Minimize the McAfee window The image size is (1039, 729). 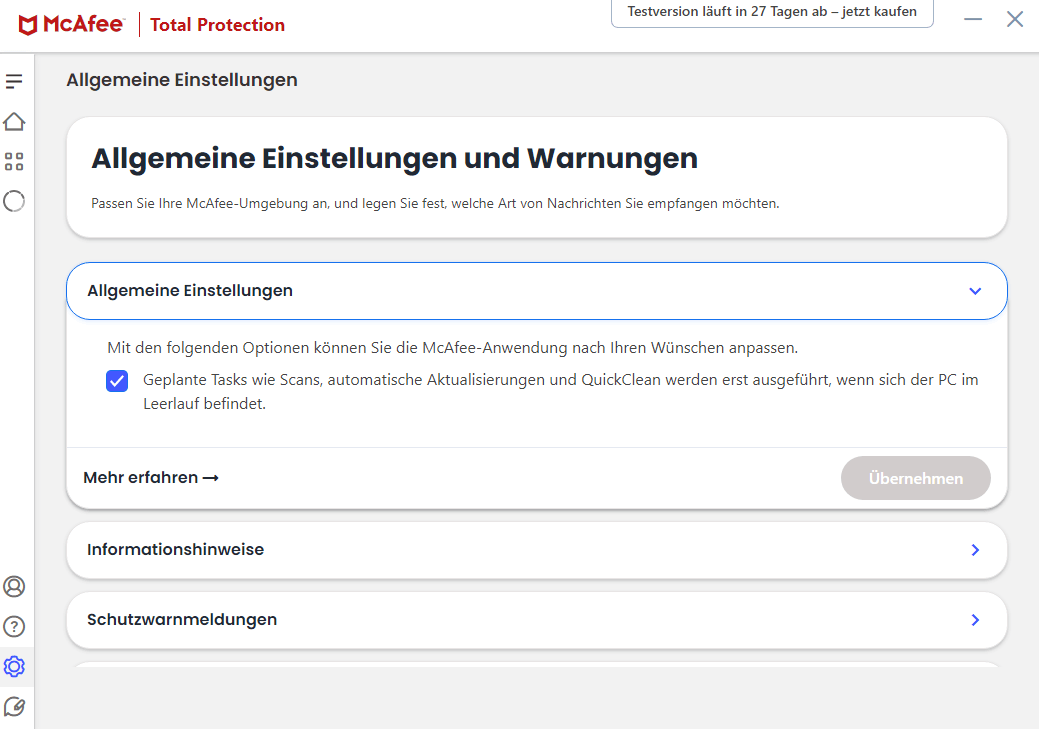[973, 19]
